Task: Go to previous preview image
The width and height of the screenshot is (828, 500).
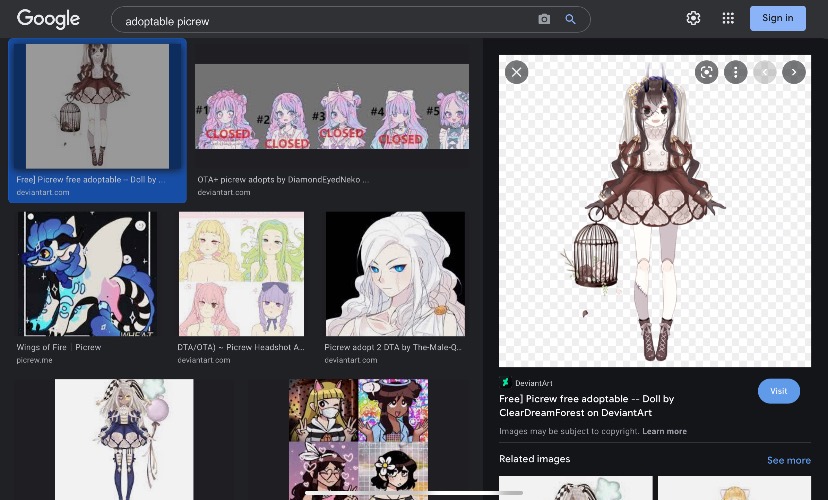Action: (x=765, y=72)
